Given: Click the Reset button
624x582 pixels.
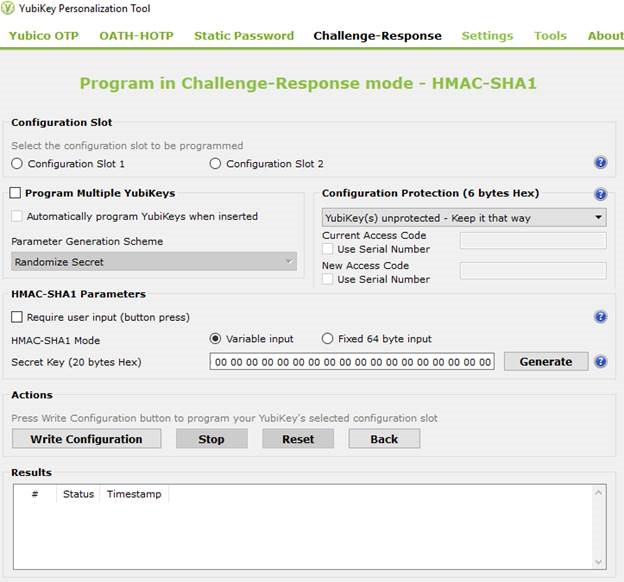Looking at the screenshot, I should (298, 439).
